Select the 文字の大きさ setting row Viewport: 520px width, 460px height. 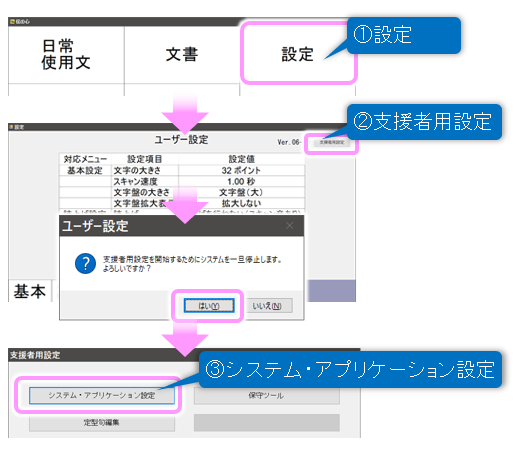tap(182, 170)
